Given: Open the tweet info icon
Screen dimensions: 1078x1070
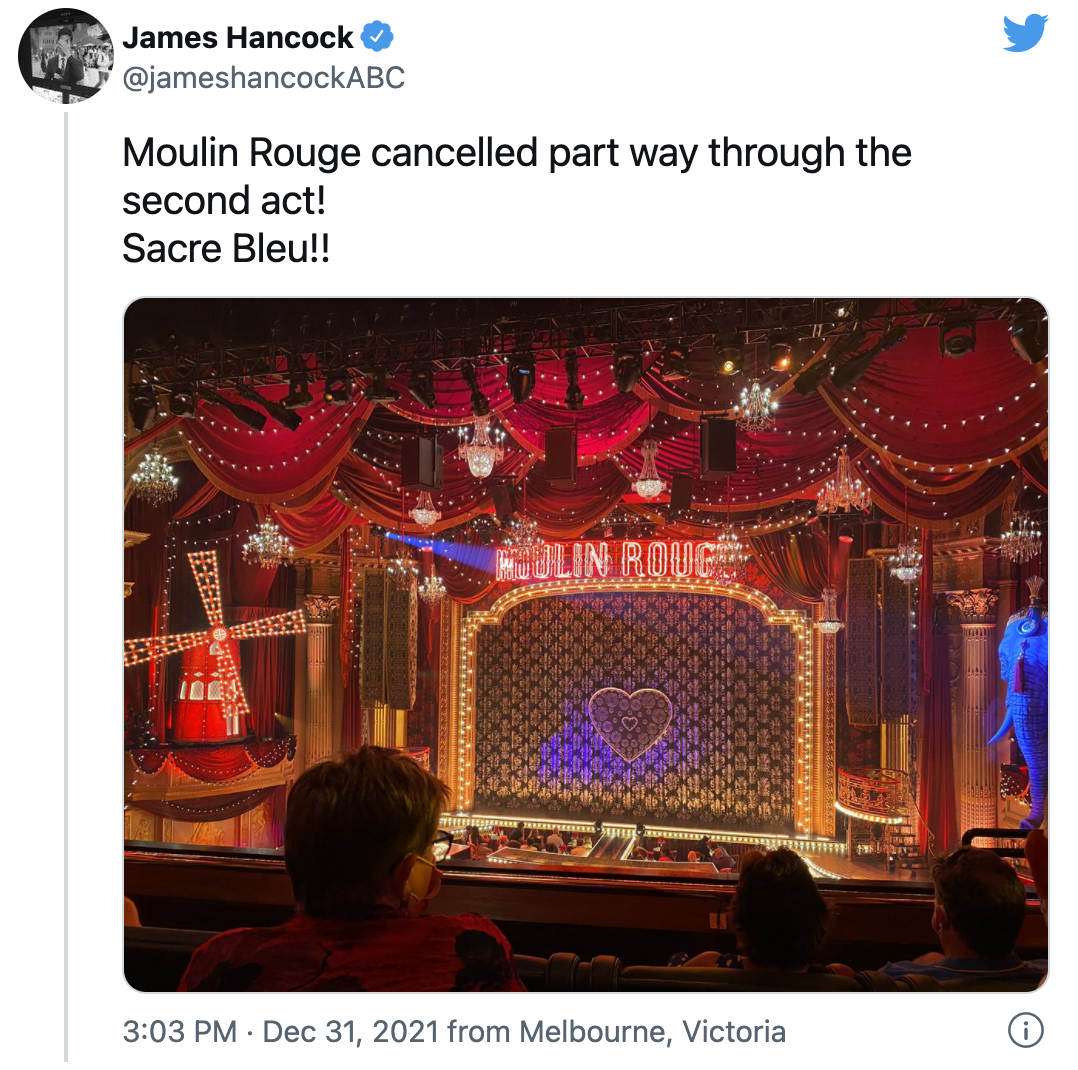Looking at the screenshot, I should 1025,1029.
